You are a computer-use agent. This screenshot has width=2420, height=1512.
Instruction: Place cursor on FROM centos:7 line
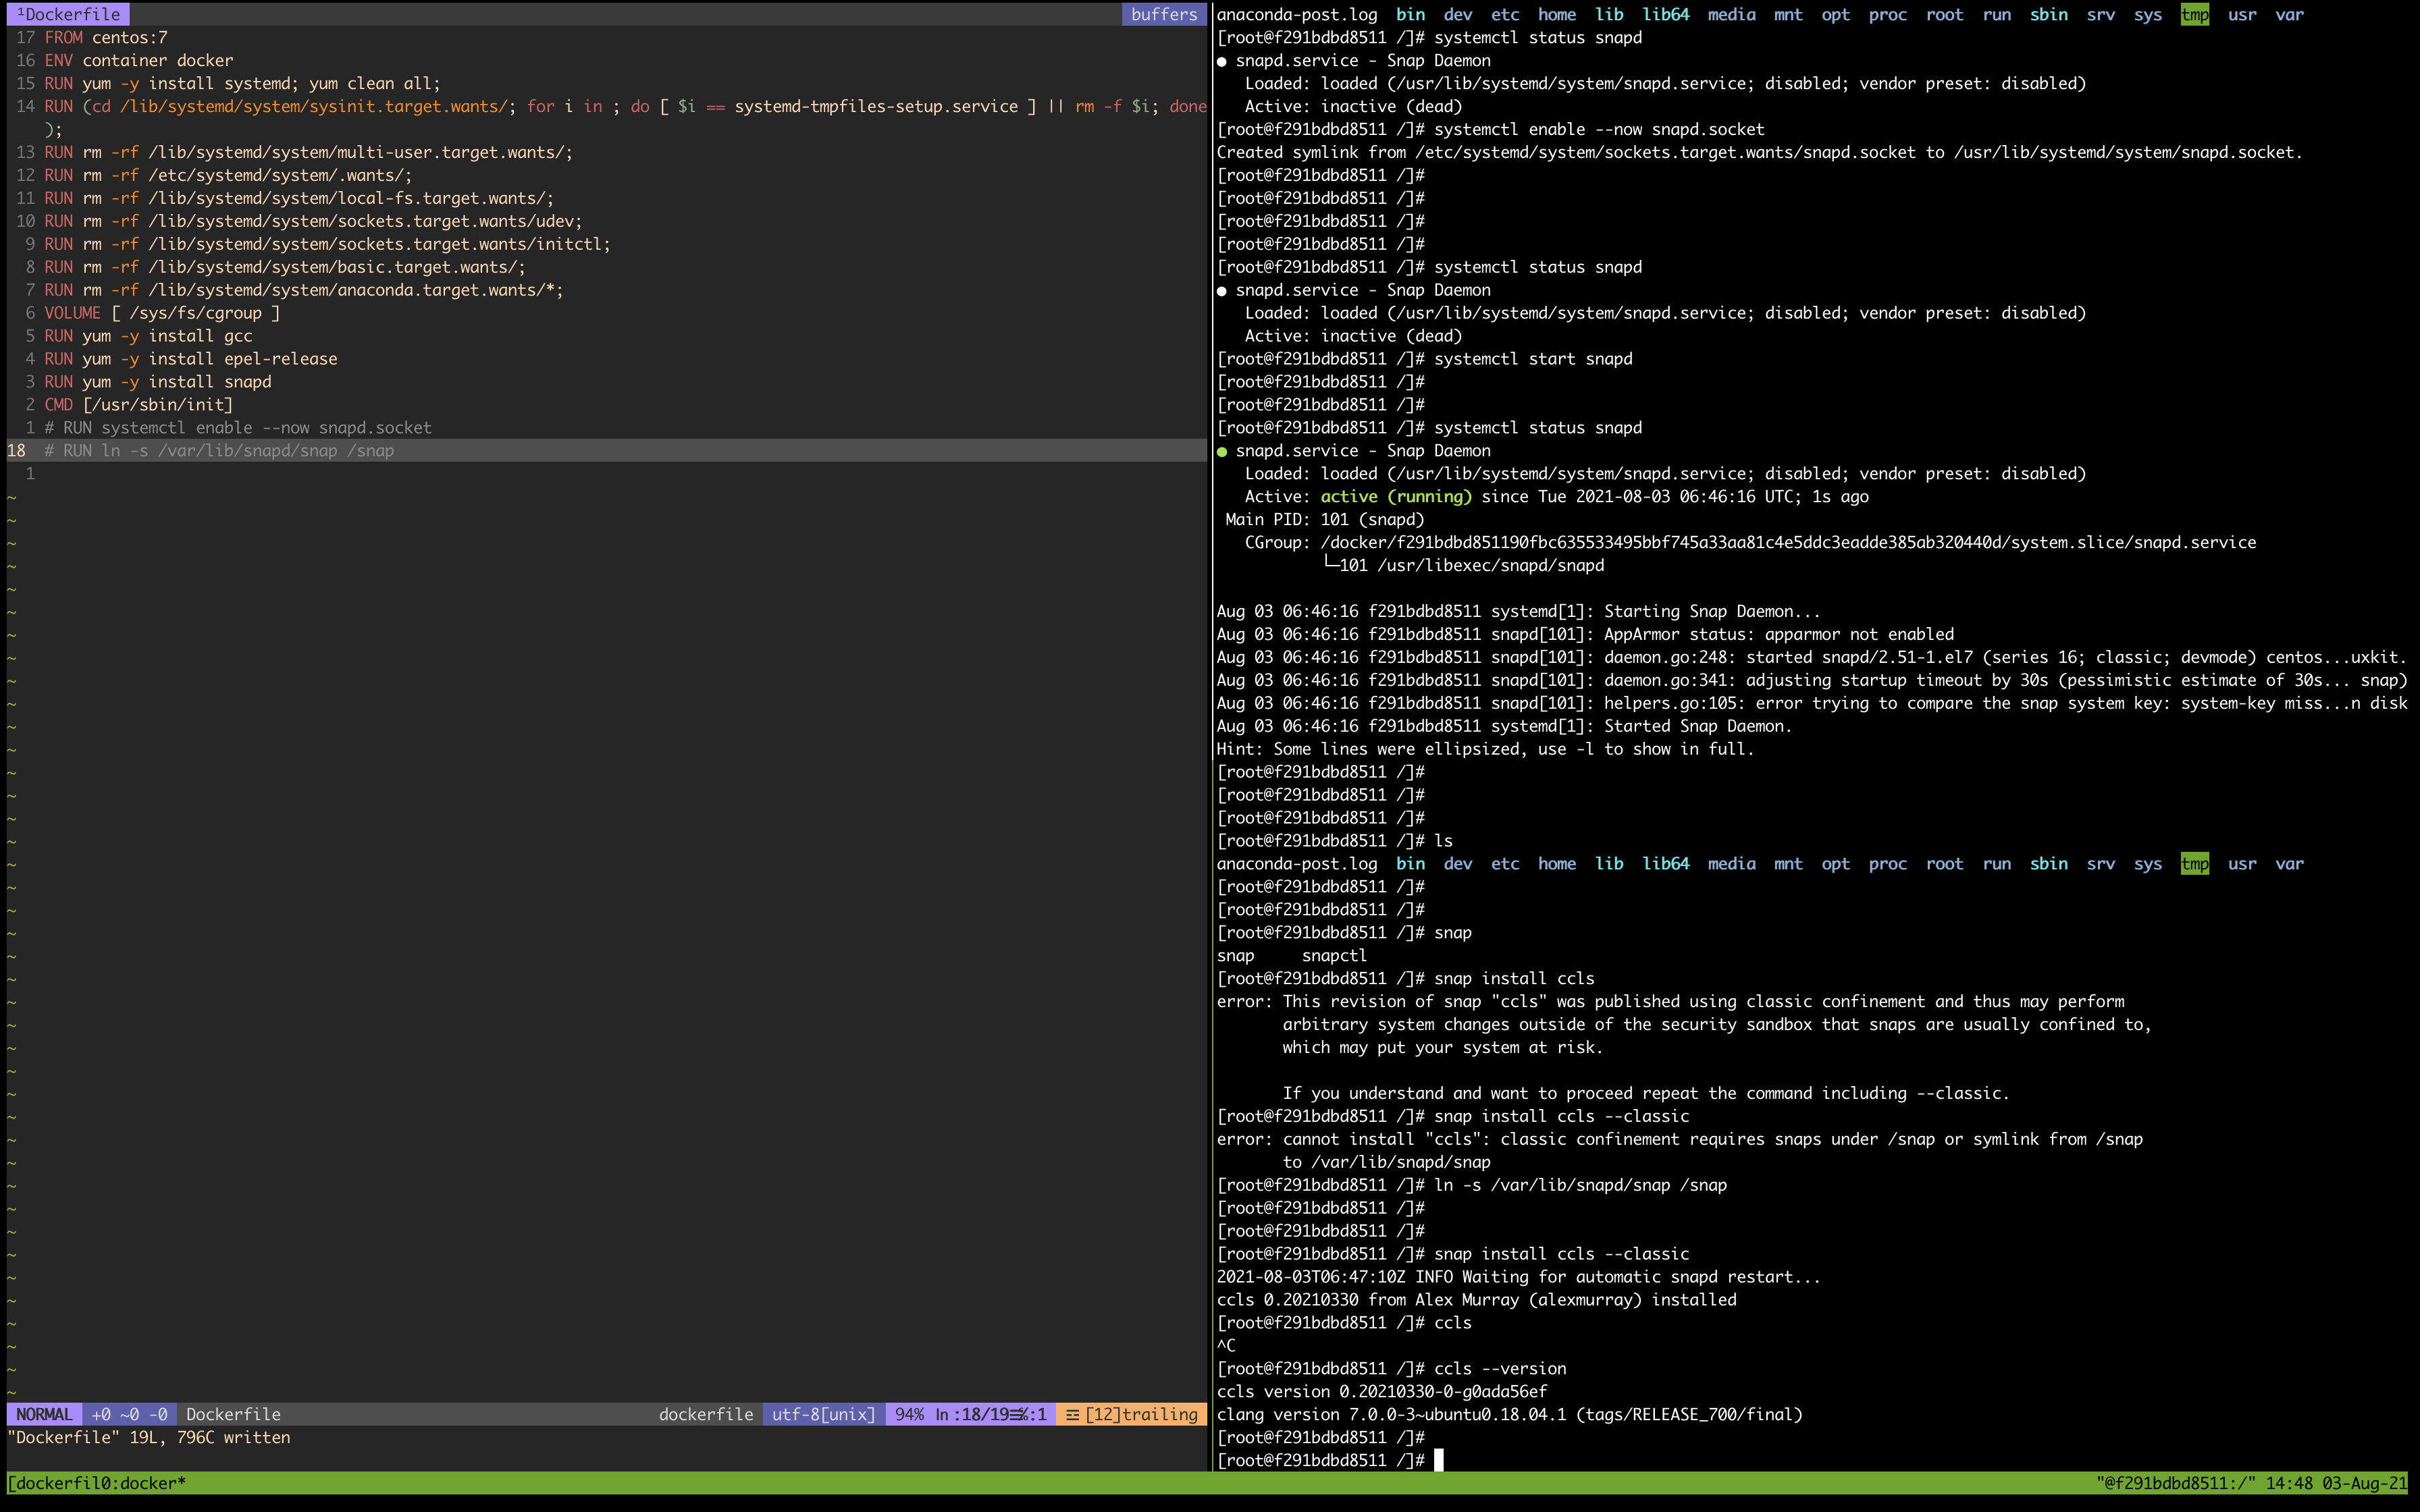click(x=106, y=38)
